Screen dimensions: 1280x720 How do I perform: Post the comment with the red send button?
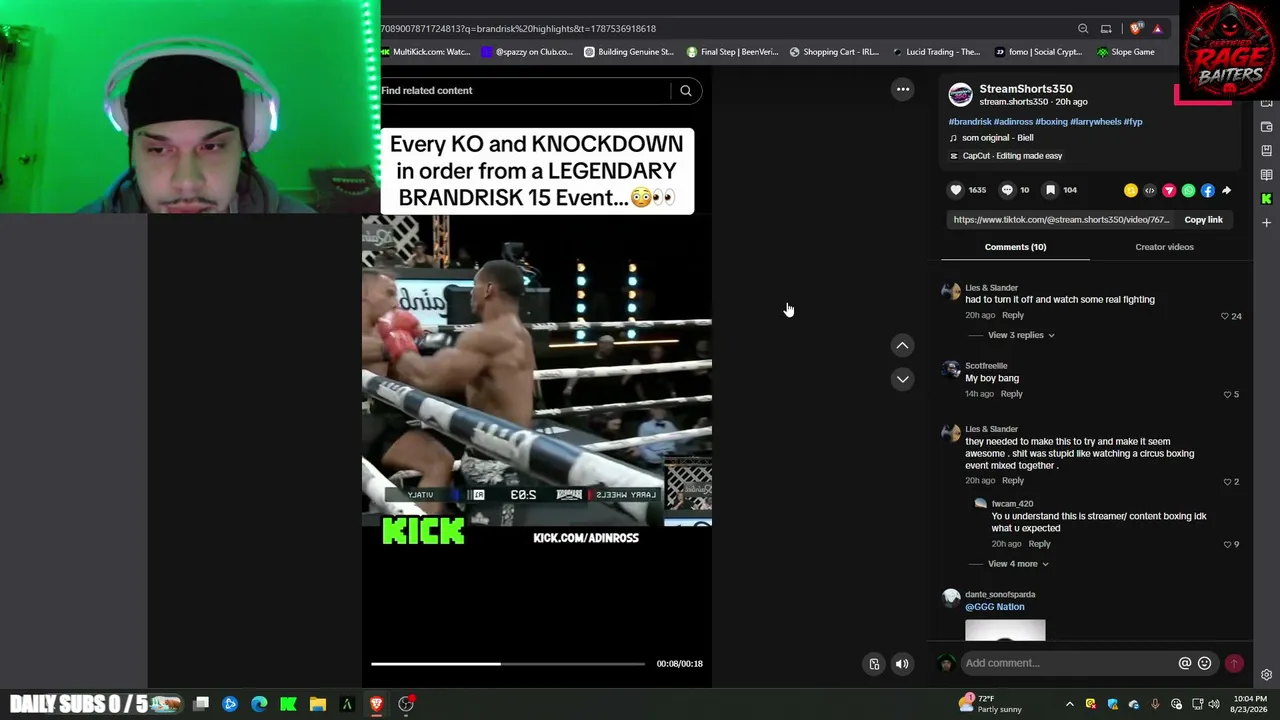pyautogui.click(x=1234, y=663)
